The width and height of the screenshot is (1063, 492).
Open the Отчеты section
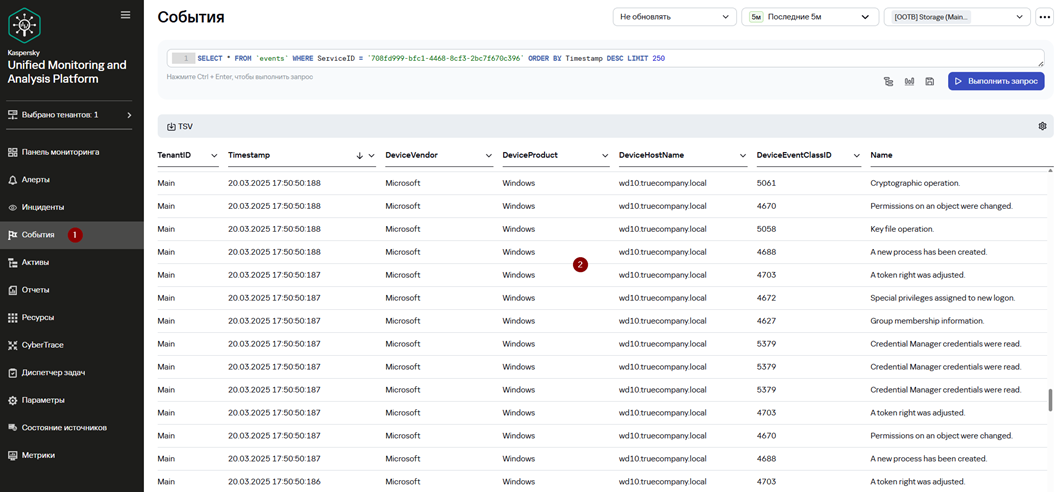(72, 290)
